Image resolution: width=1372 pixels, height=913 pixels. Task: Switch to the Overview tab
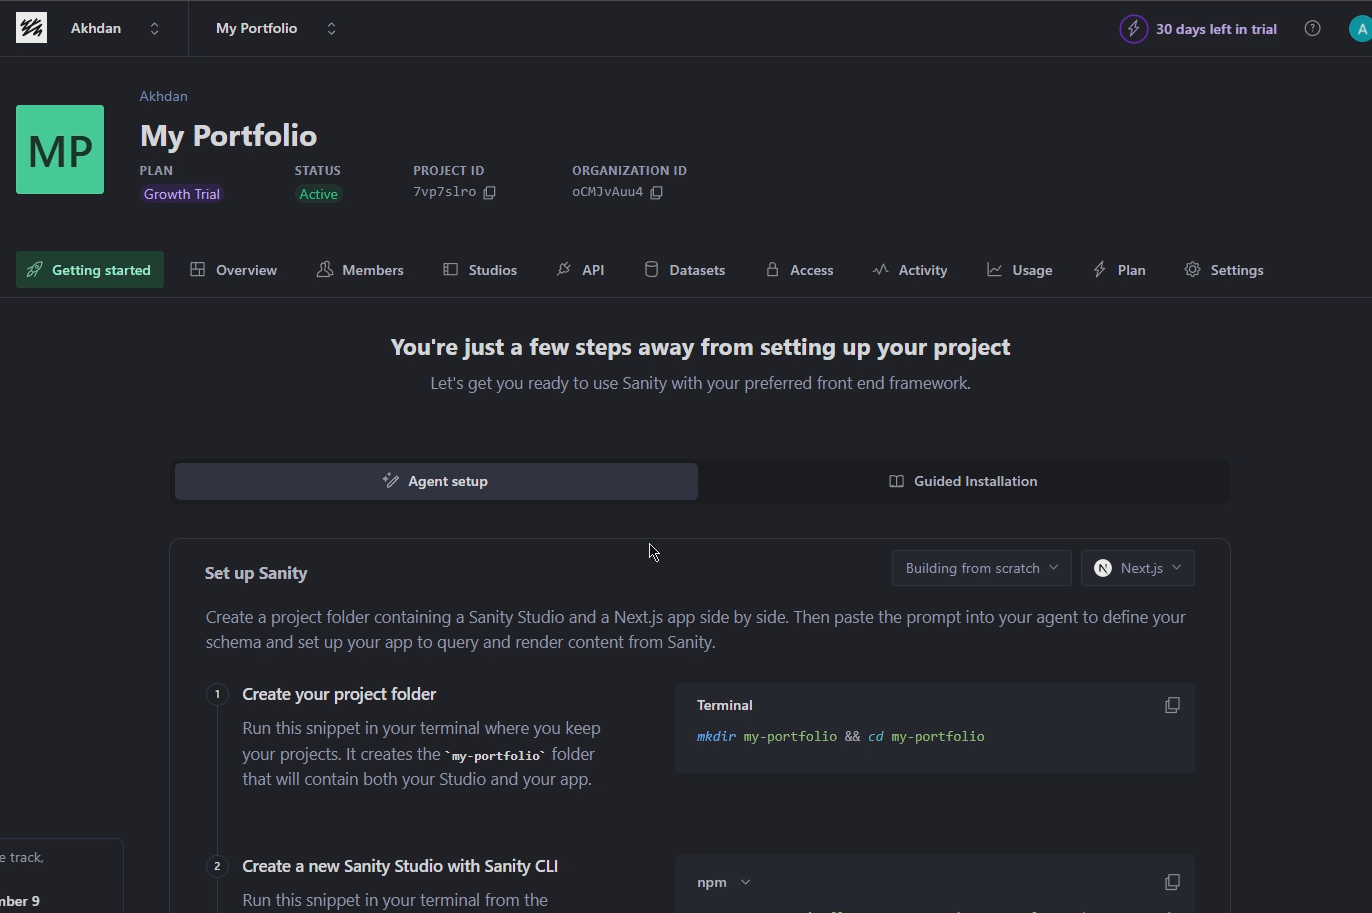point(234,270)
